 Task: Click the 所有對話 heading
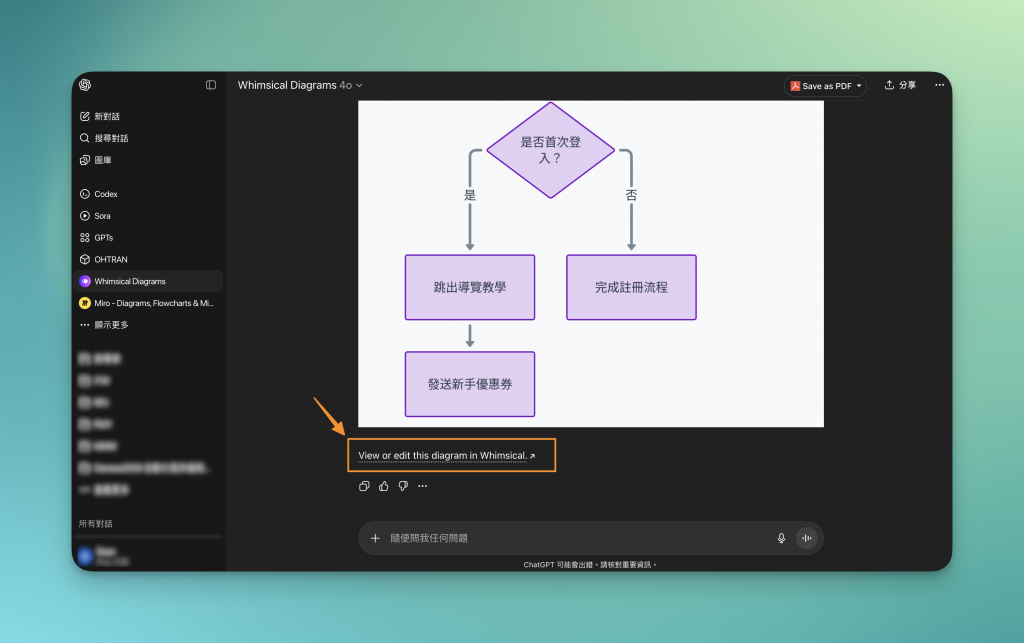coord(96,524)
